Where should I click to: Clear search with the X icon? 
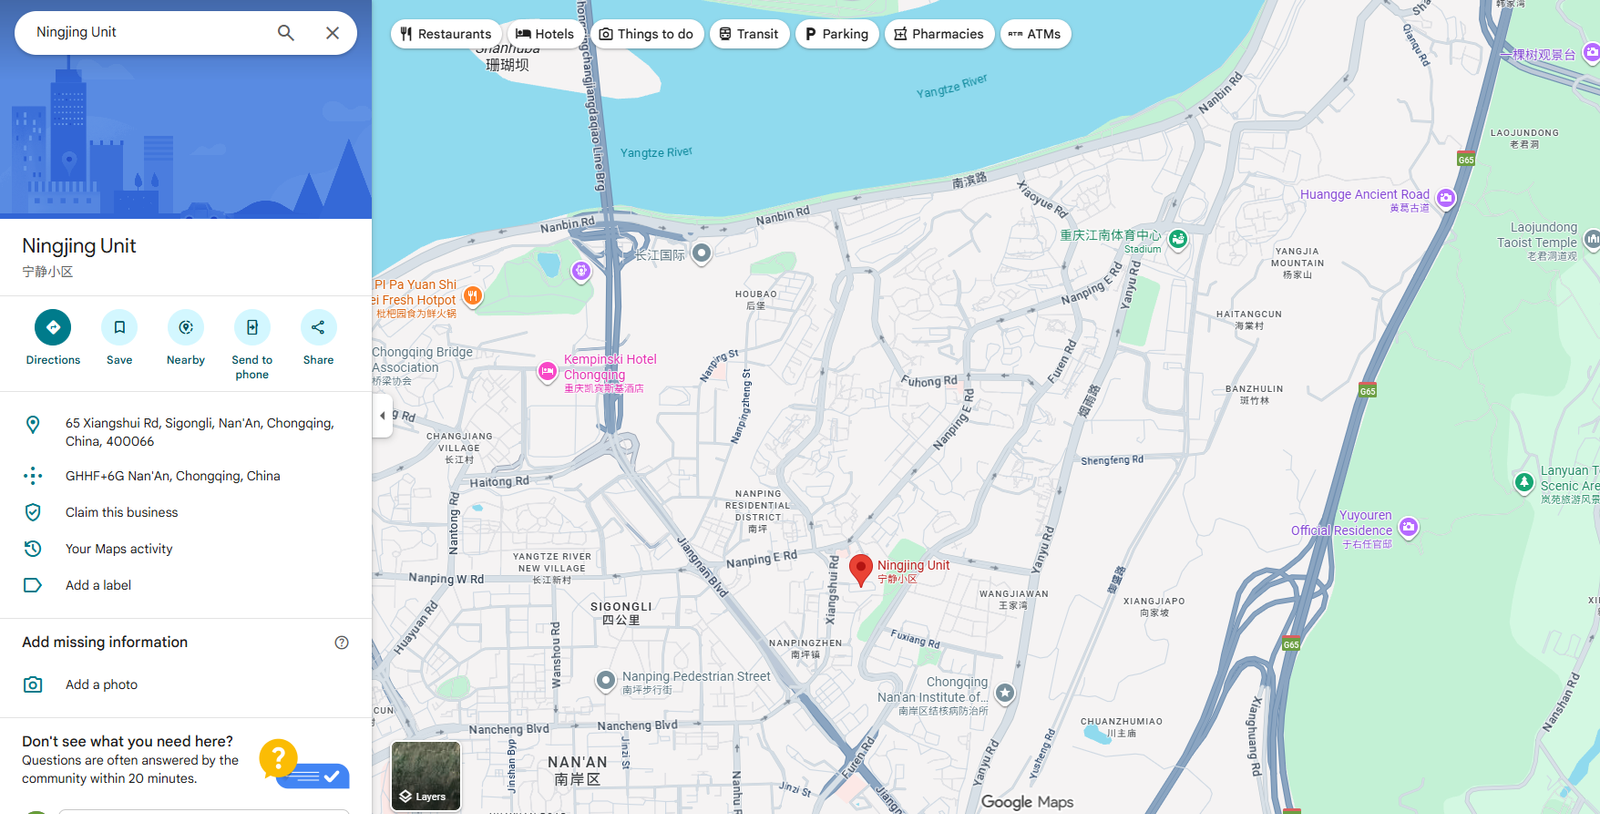coord(332,33)
